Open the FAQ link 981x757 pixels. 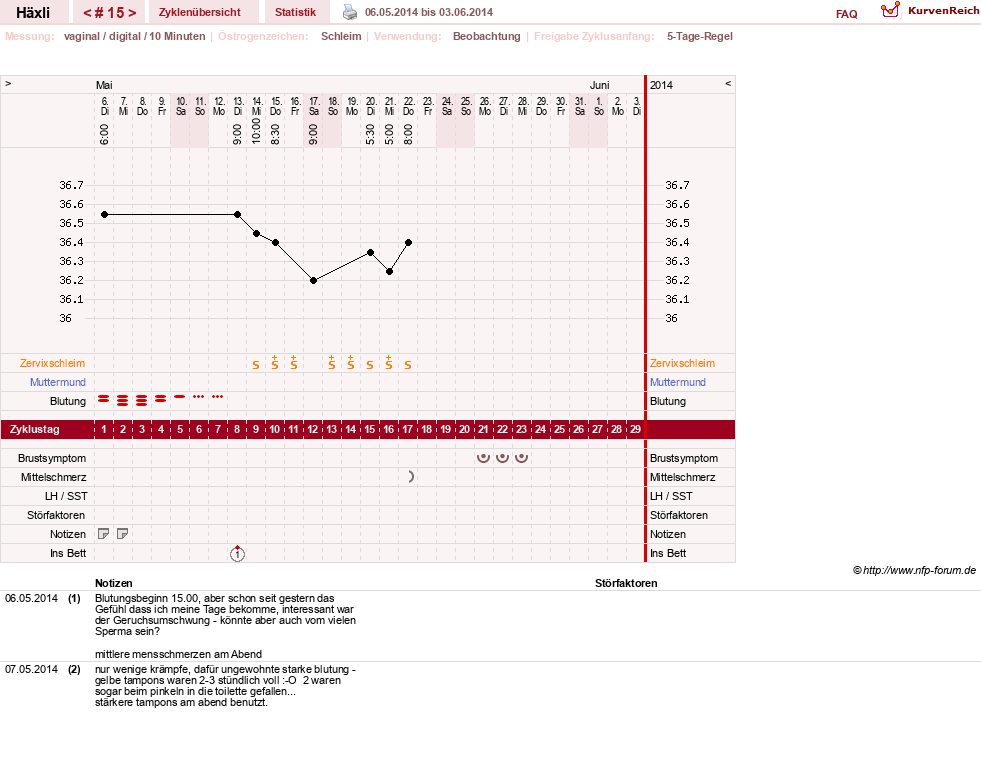846,14
